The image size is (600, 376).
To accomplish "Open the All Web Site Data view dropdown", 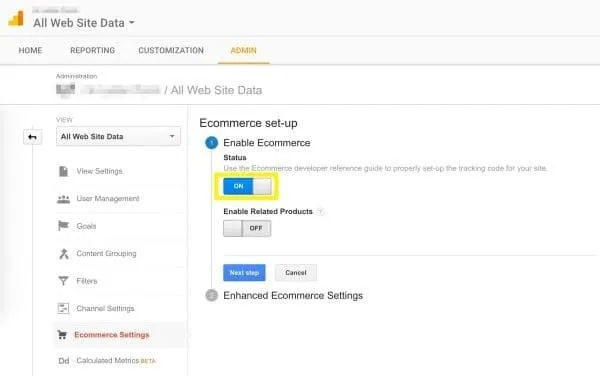I will pos(118,137).
